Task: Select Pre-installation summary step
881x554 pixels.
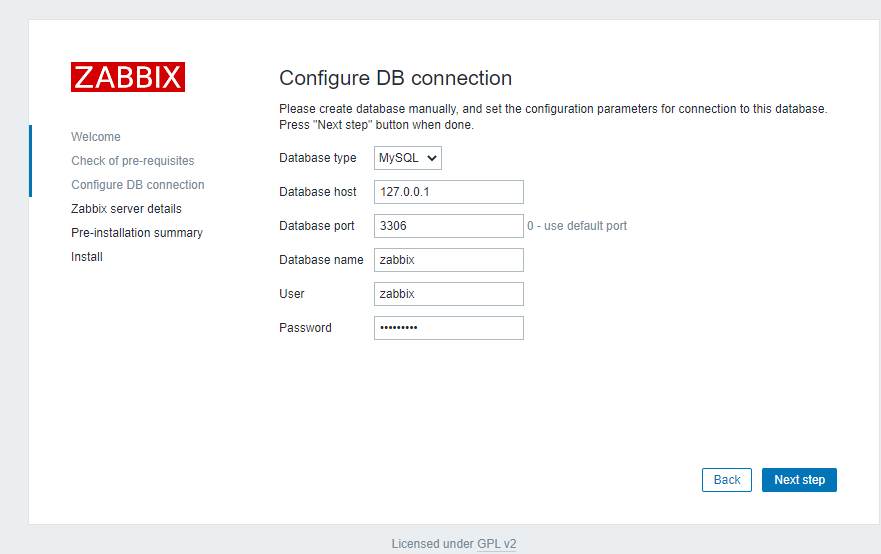Action: pyautogui.click(x=137, y=233)
